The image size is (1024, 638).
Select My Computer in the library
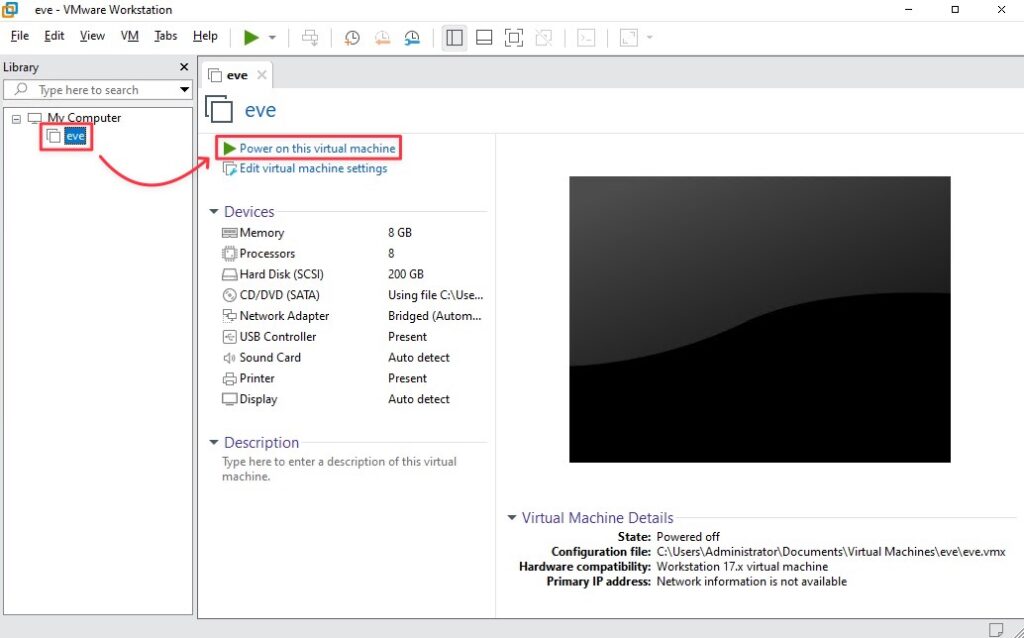(84, 118)
